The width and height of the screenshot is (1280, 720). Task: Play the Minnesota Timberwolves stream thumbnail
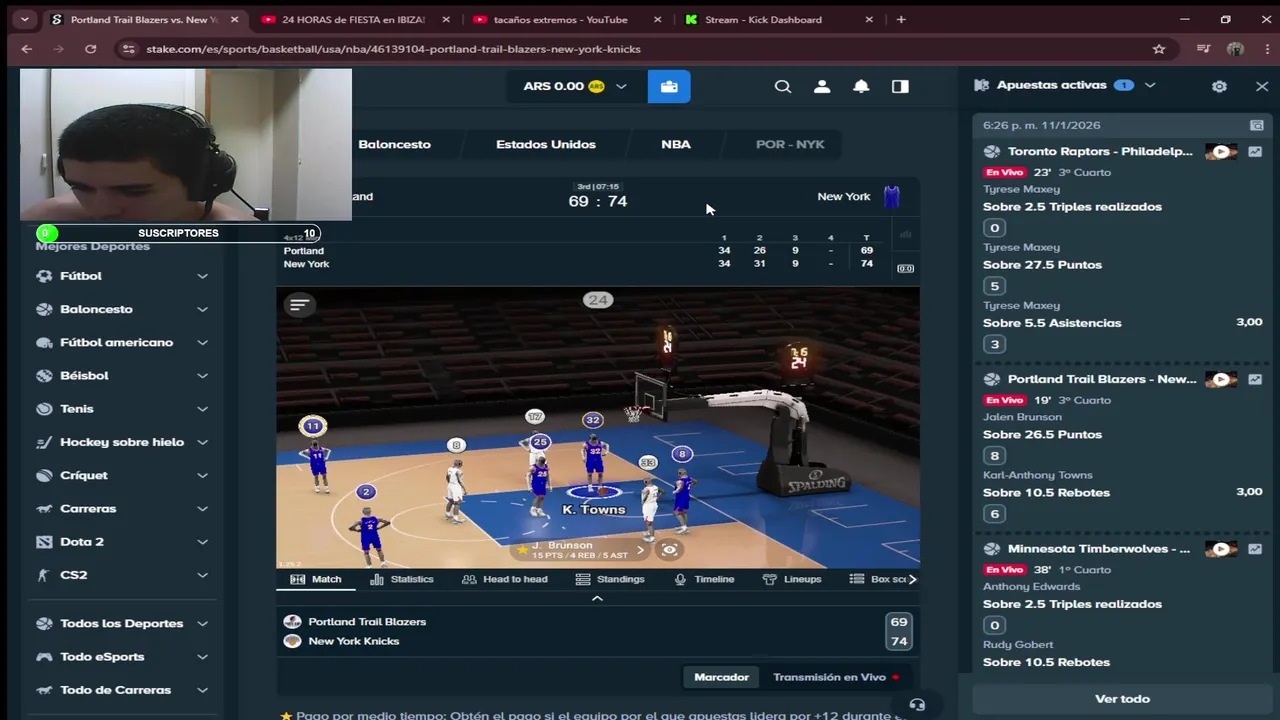click(x=1221, y=549)
